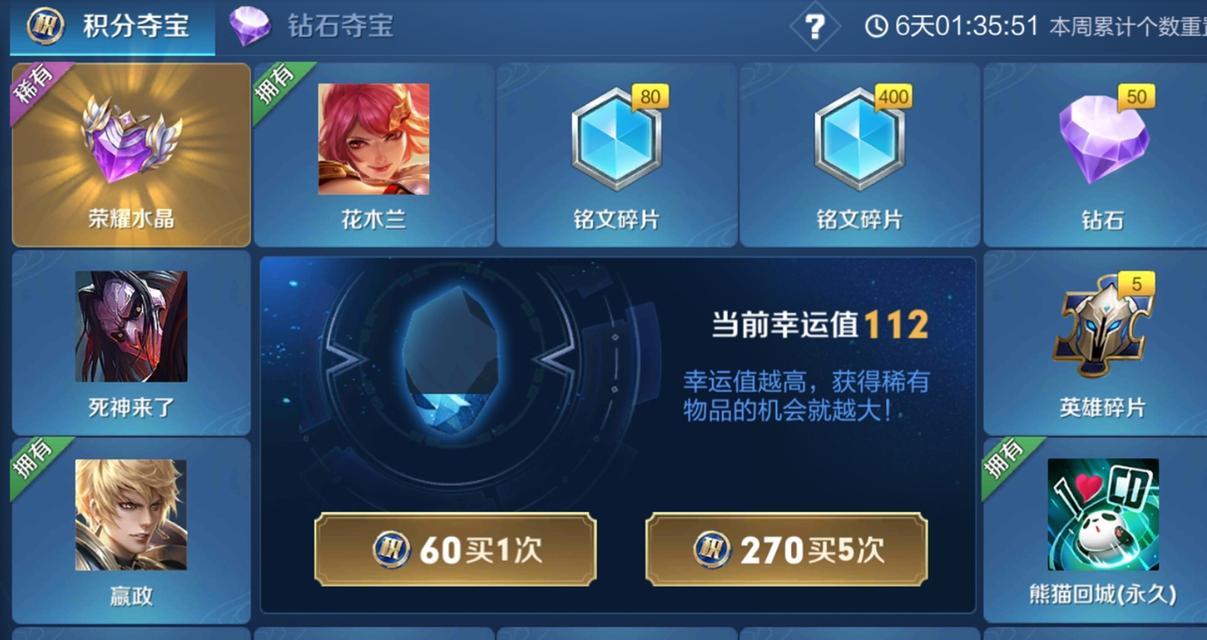
Task: Tap the 花木兰 hero portrait
Action: click(374, 139)
